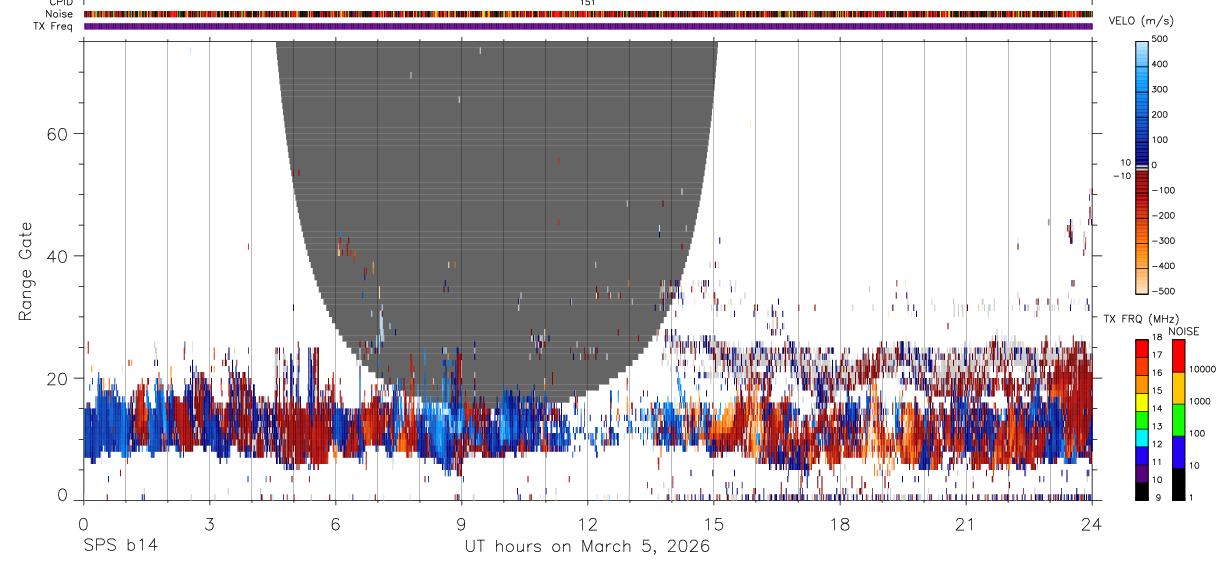Click the 200 tick of velocity colorbar
Viewport: 1228px width, 567px height.
click(1161, 115)
